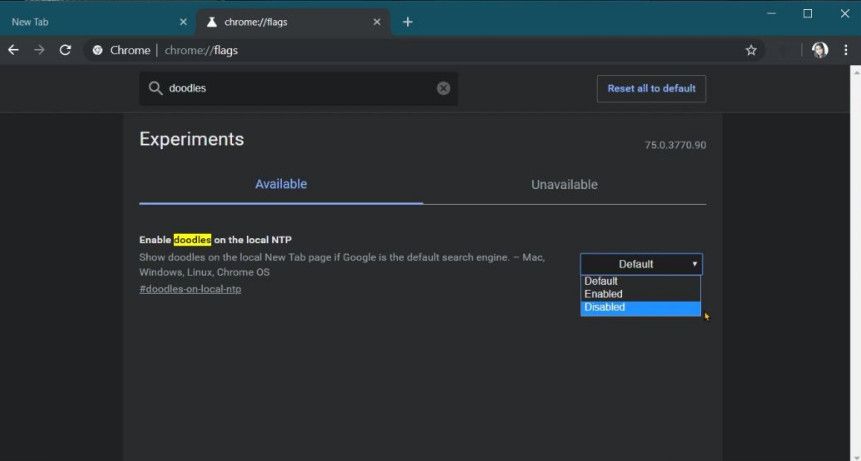Viewport: 861px width, 461px height.
Task: Click the forward navigation arrow
Action: [39, 50]
